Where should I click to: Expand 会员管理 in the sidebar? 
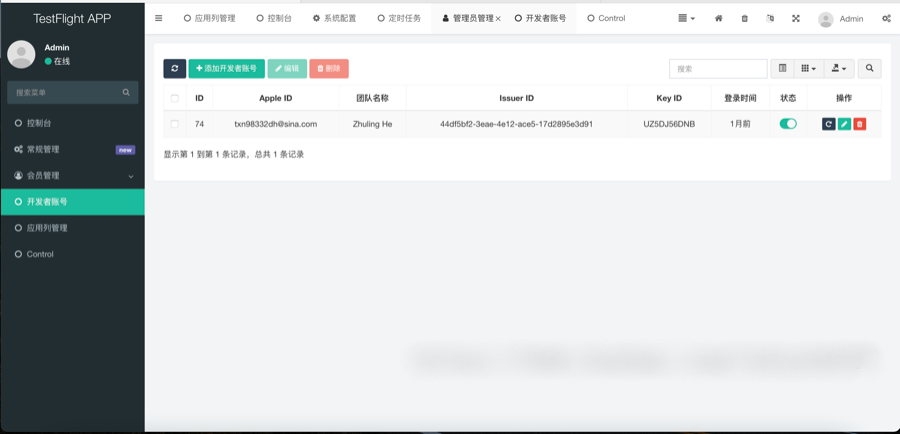coord(72,176)
